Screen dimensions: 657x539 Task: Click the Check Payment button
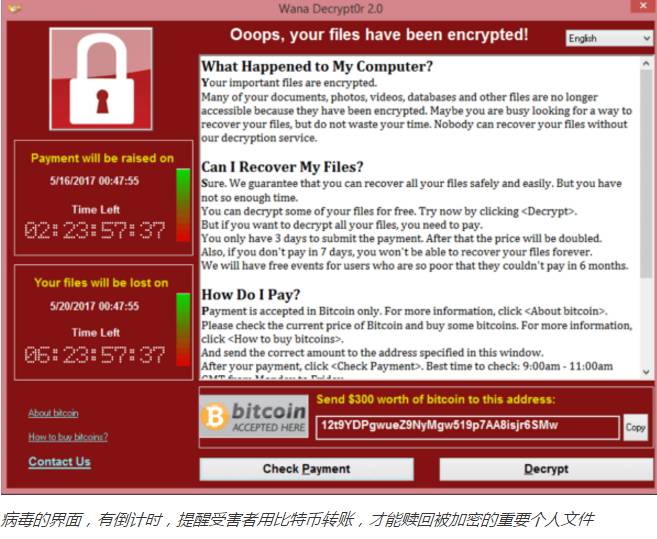307,469
